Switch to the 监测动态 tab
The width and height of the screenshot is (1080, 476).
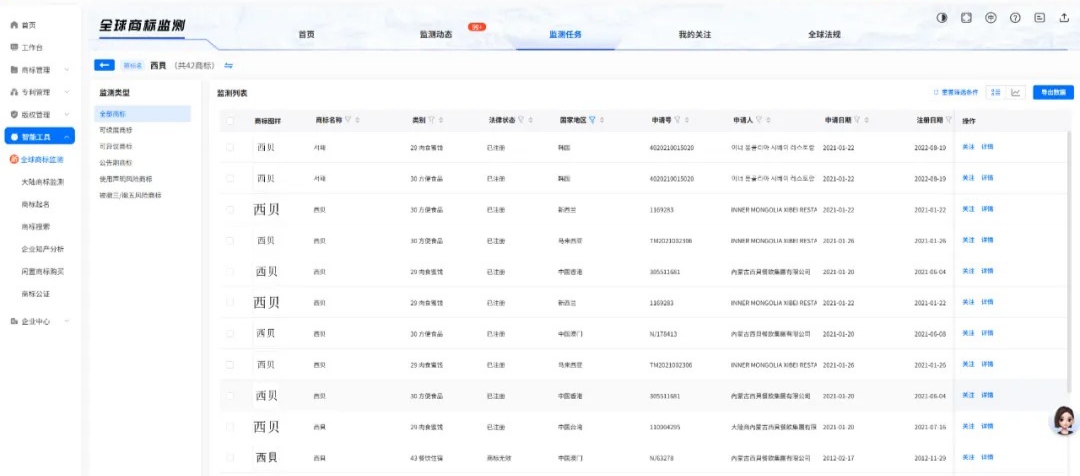(x=436, y=34)
